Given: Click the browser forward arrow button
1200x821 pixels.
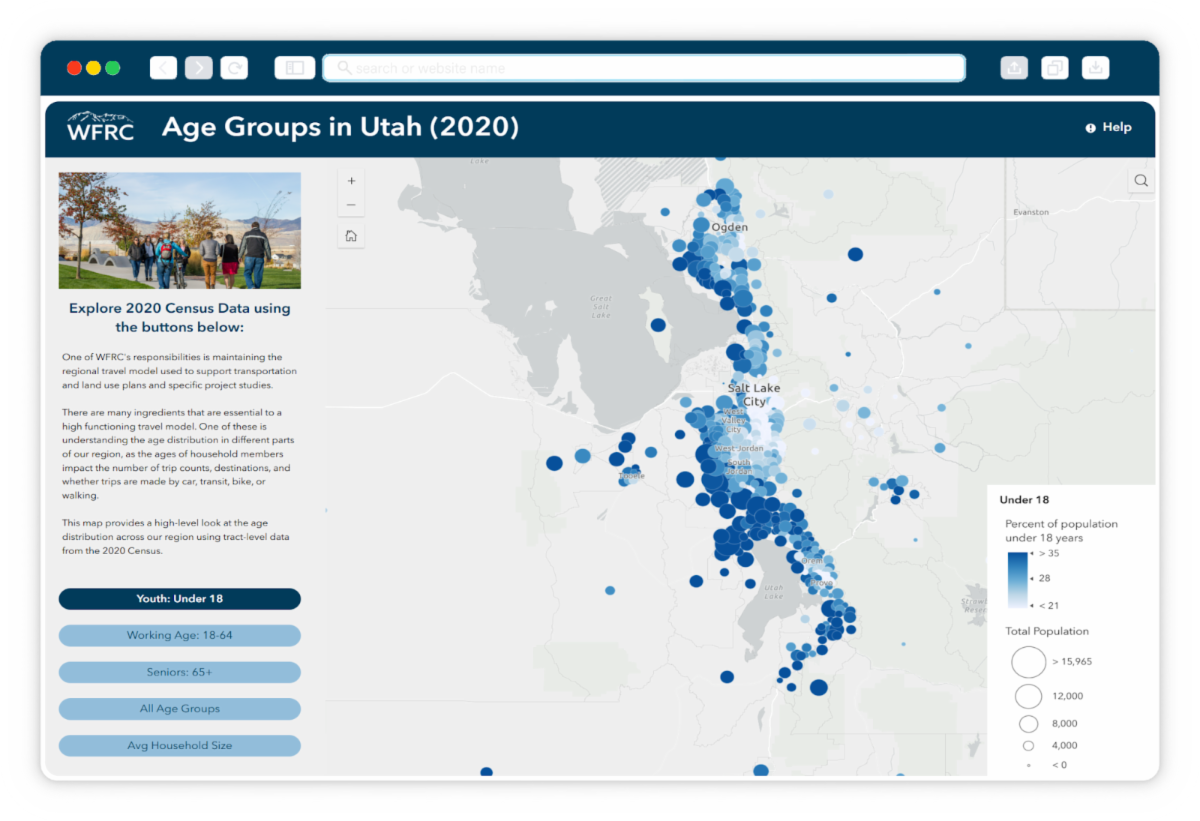Looking at the screenshot, I should coord(199,68).
